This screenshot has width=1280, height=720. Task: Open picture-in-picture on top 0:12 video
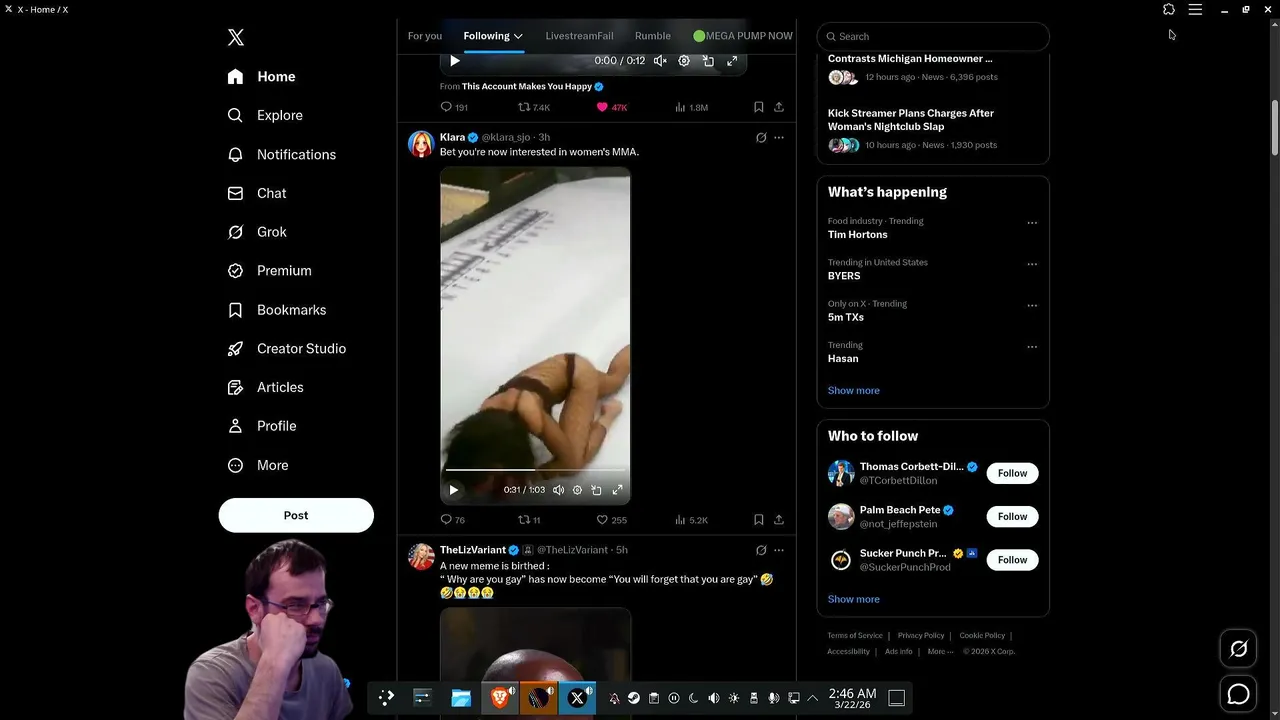[x=708, y=61]
